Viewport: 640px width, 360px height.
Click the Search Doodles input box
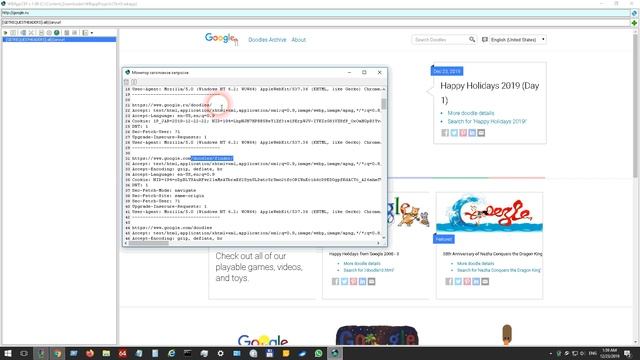(440, 40)
